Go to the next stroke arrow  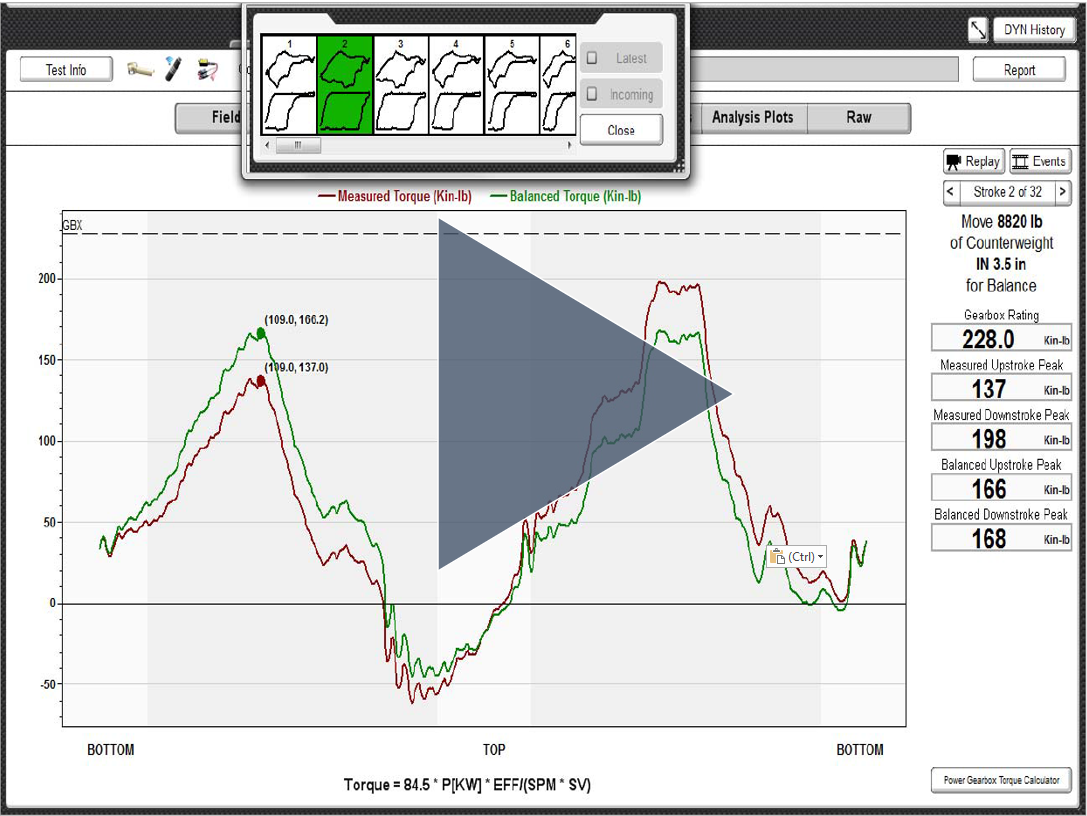point(1062,191)
